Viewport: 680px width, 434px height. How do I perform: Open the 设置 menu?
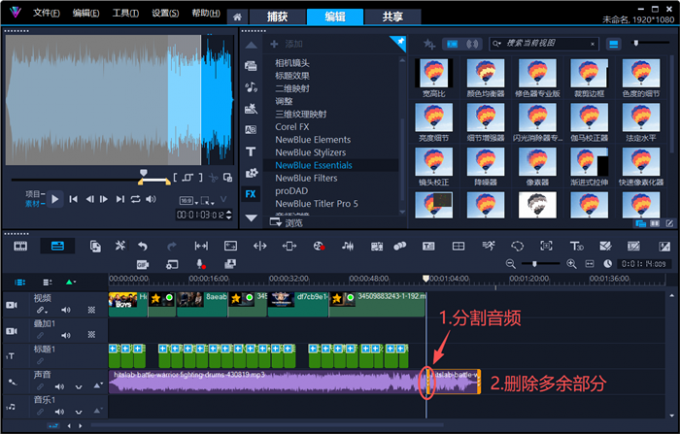(x=165, y=13)
